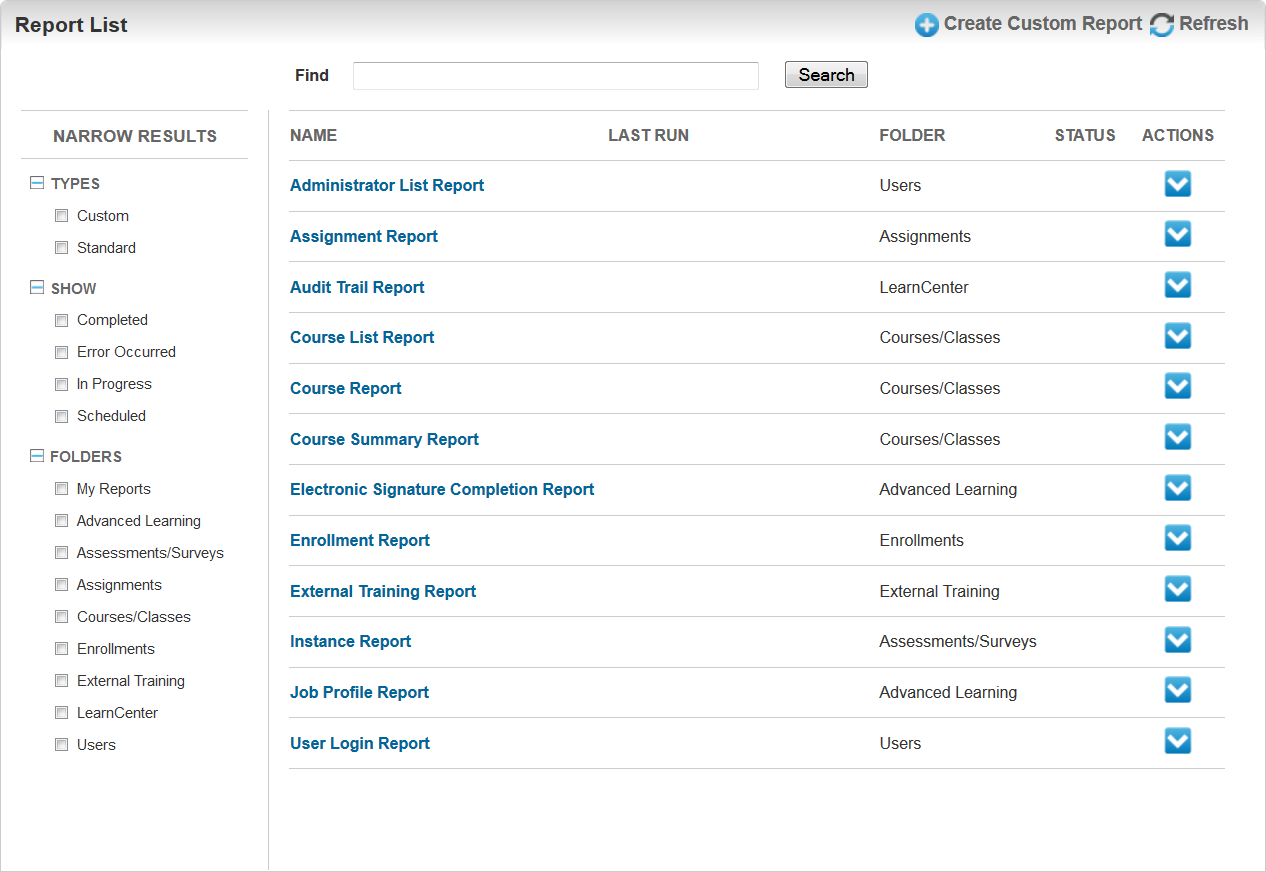The image size is (1266, 872).
Task: Click the Create Custom Report plus icon
Action: coord(927,25)
